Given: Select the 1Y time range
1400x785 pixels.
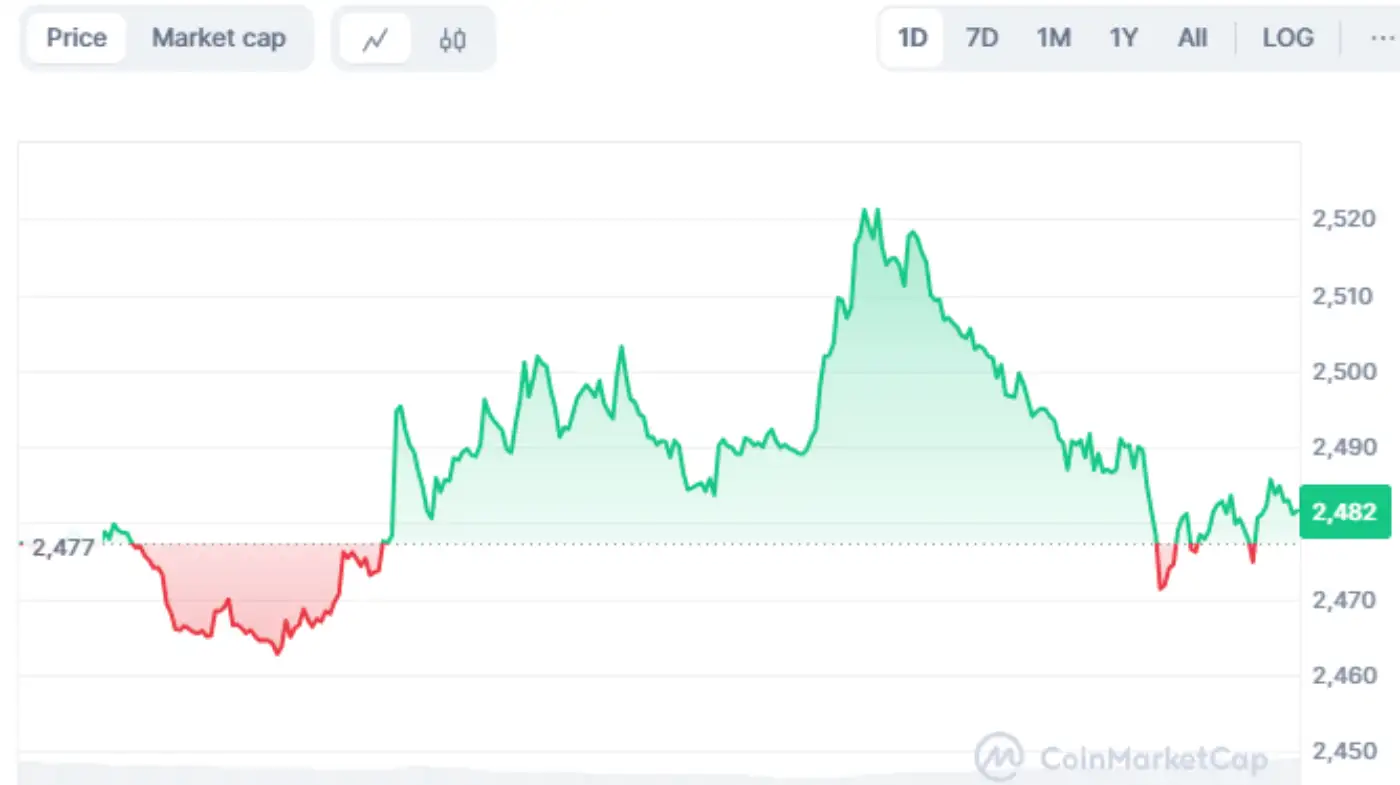Looking at the screenshot, I should pyautogui.click(x=1123, y=38).
